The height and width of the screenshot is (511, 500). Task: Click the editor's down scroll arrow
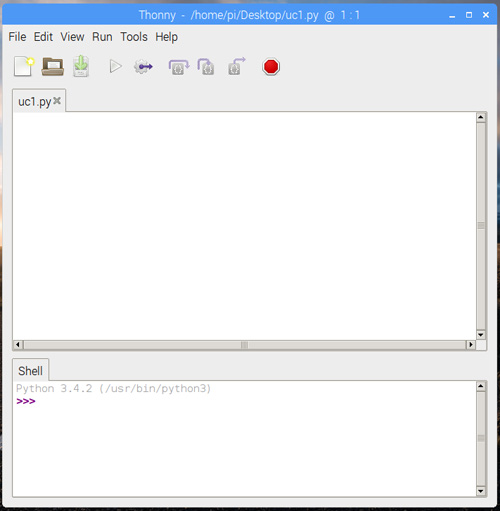481,335
